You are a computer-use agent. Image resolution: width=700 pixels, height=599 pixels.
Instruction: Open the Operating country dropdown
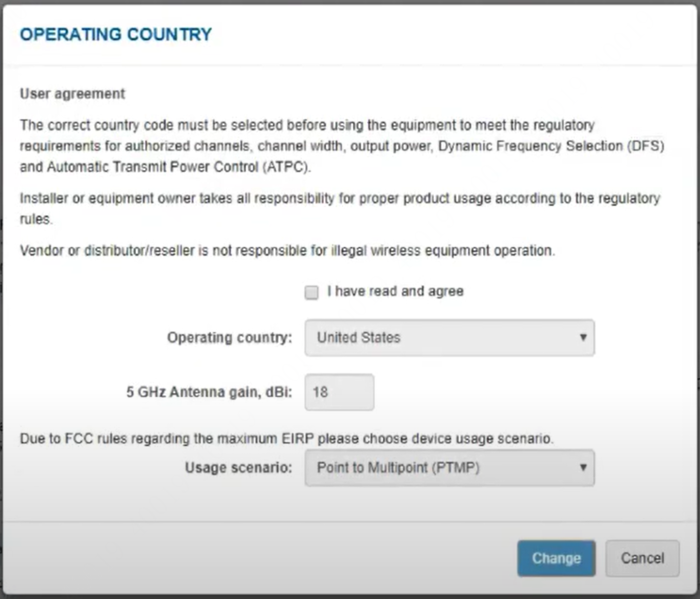point(449,338)
